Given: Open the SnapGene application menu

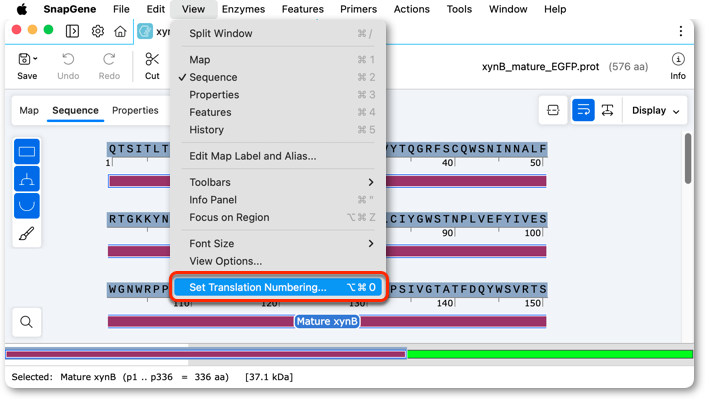Looking at the screenshot, I should point(70,9).
